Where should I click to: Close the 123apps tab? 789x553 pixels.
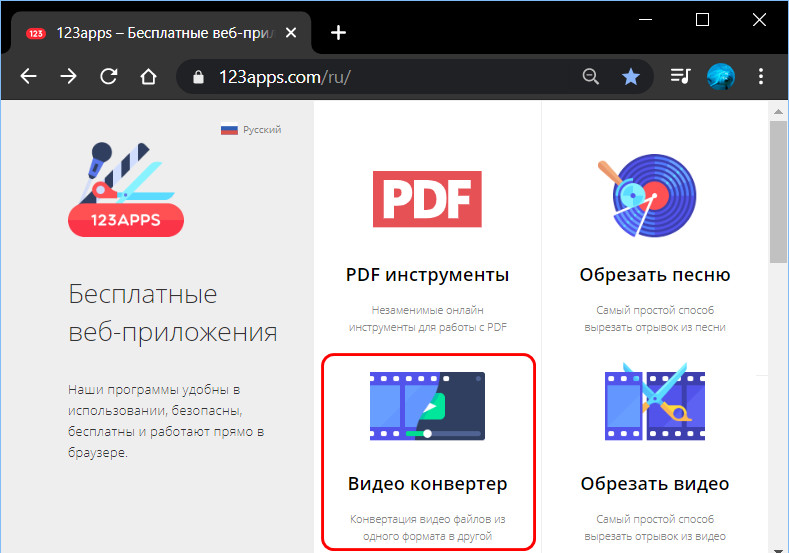coord(291,33)
